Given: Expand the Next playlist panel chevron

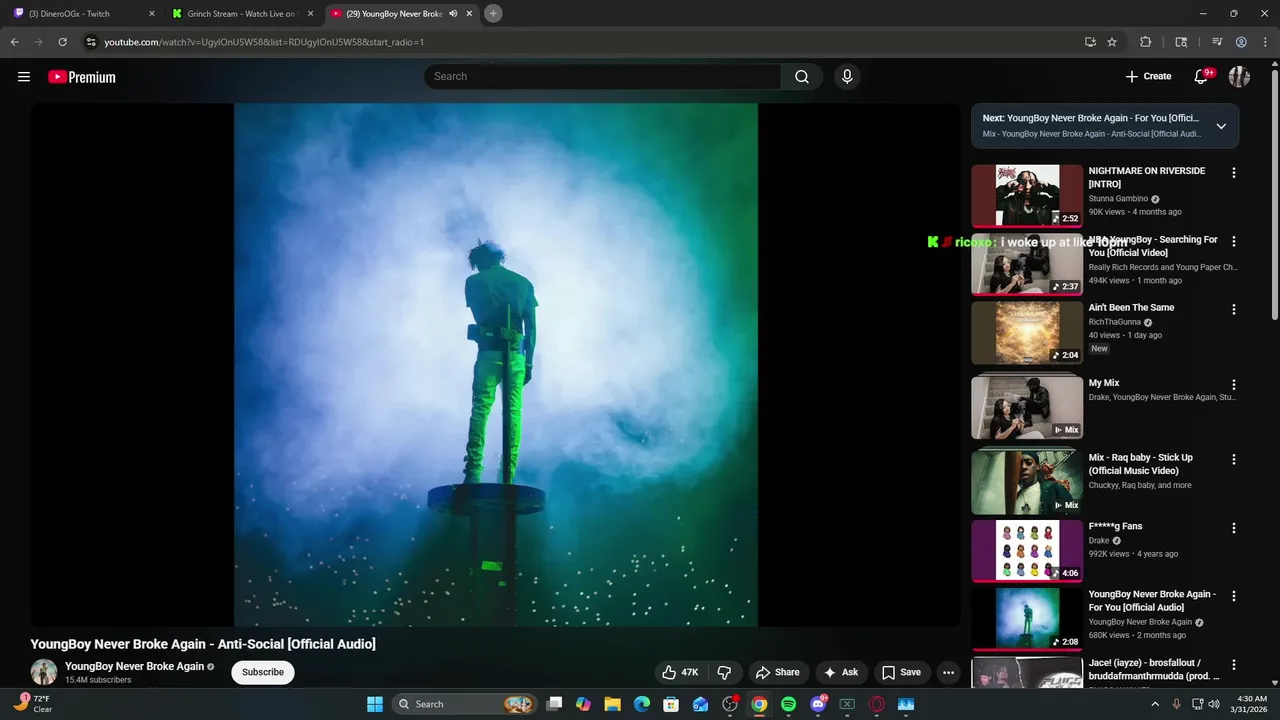Looking at the screenshot, I should [1221, 126].
